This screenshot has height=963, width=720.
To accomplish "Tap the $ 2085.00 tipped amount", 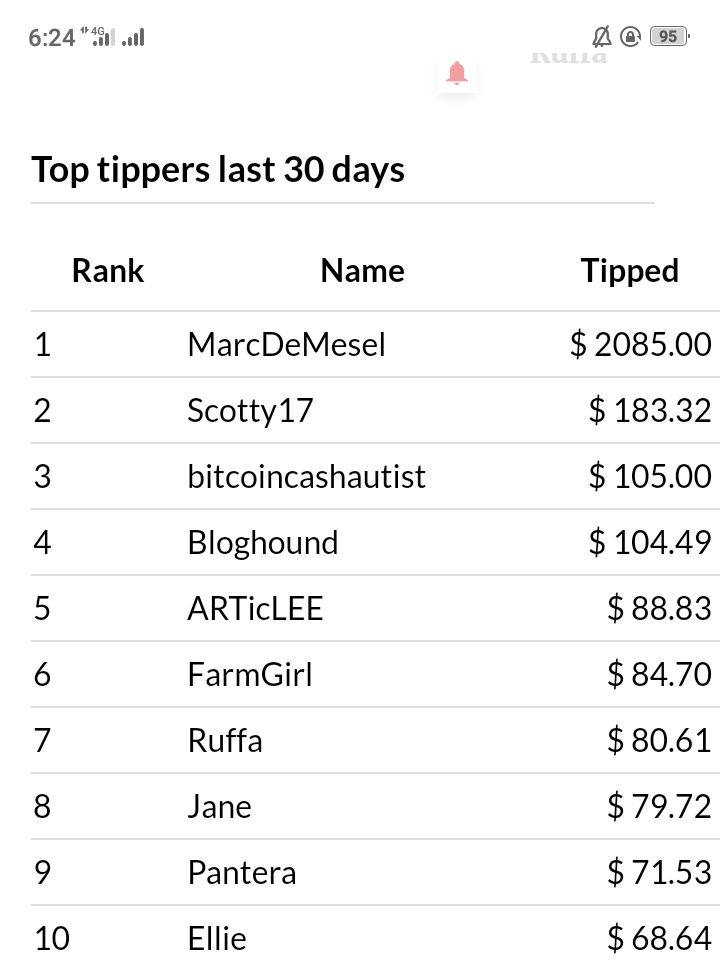I will [x=641, y=344].
